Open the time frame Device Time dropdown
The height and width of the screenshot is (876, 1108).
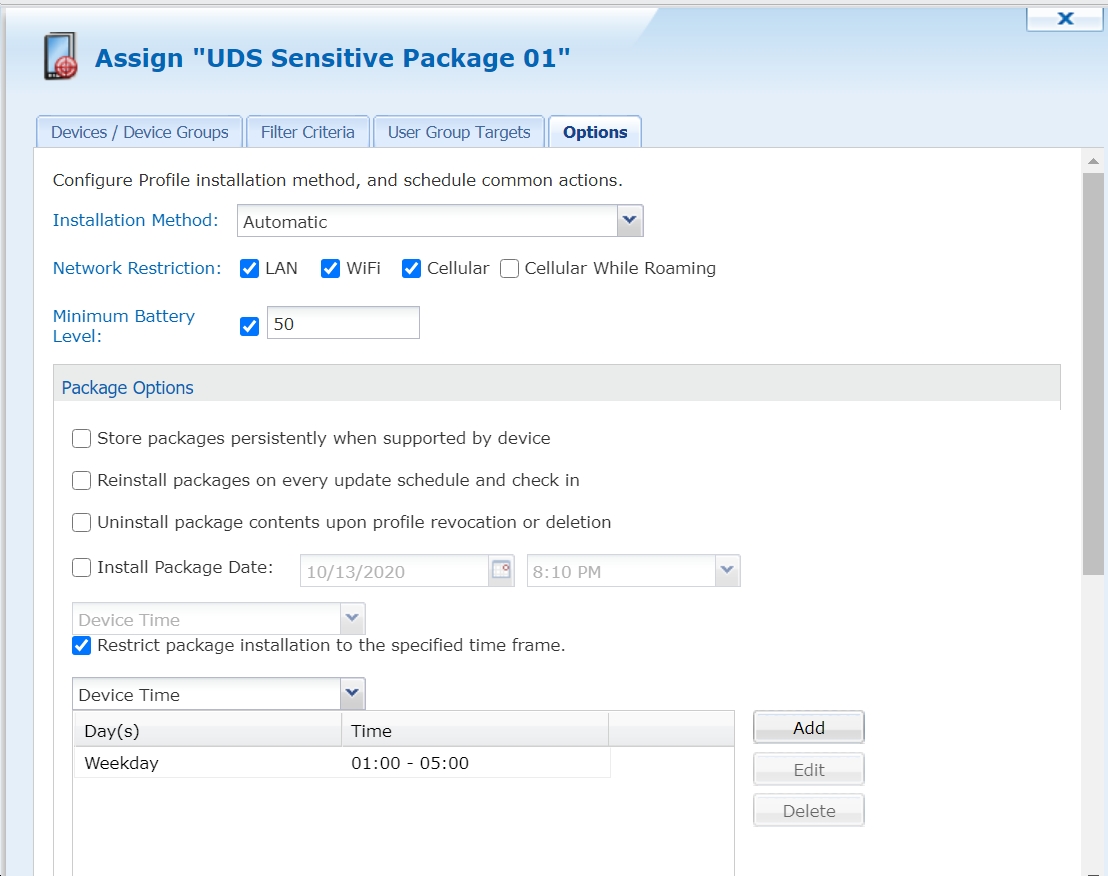(352, 694)
